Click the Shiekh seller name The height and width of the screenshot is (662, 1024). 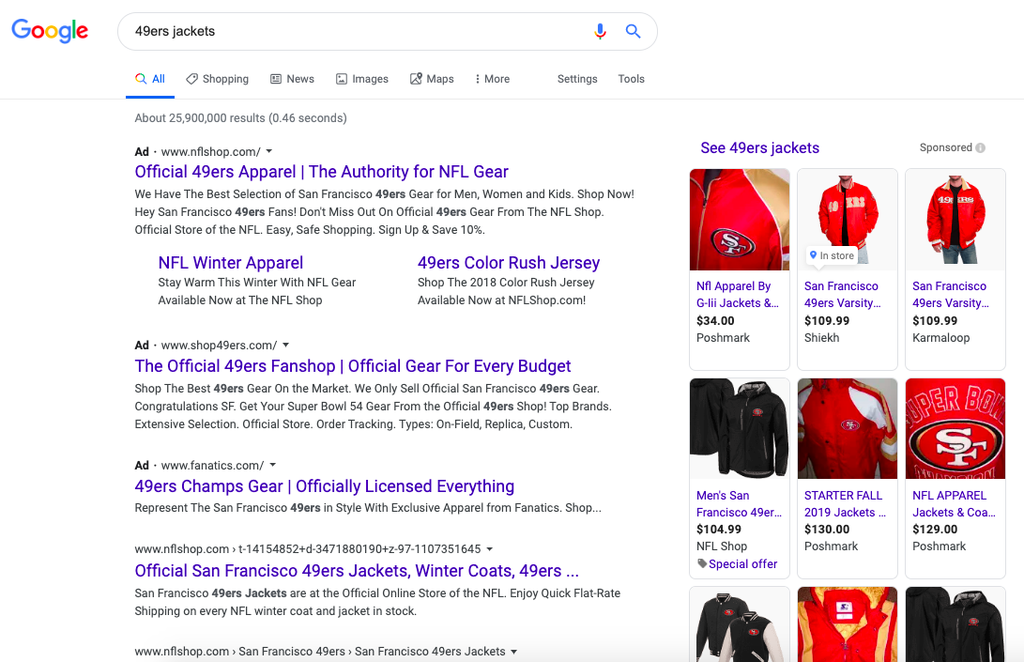pyautogui.click(x=822, y=338)
